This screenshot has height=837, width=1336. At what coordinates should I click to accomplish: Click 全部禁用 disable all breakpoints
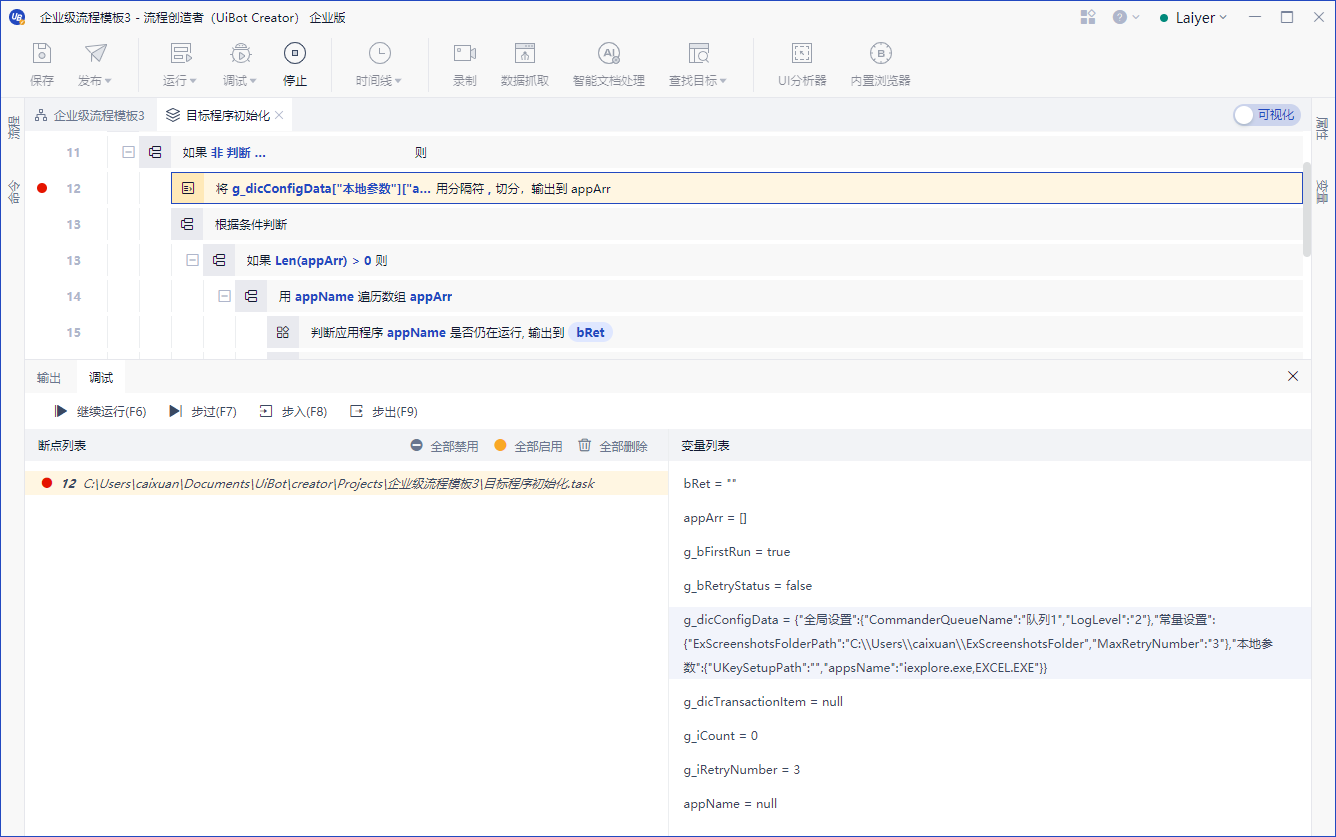[x=444, y=446]
